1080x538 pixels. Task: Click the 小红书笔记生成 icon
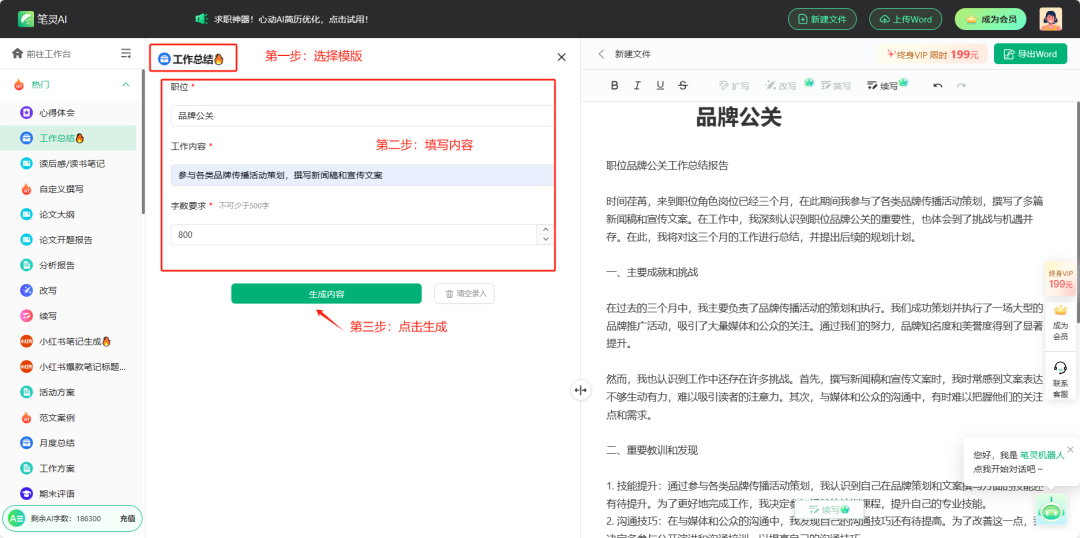click(x=26, y=341)
